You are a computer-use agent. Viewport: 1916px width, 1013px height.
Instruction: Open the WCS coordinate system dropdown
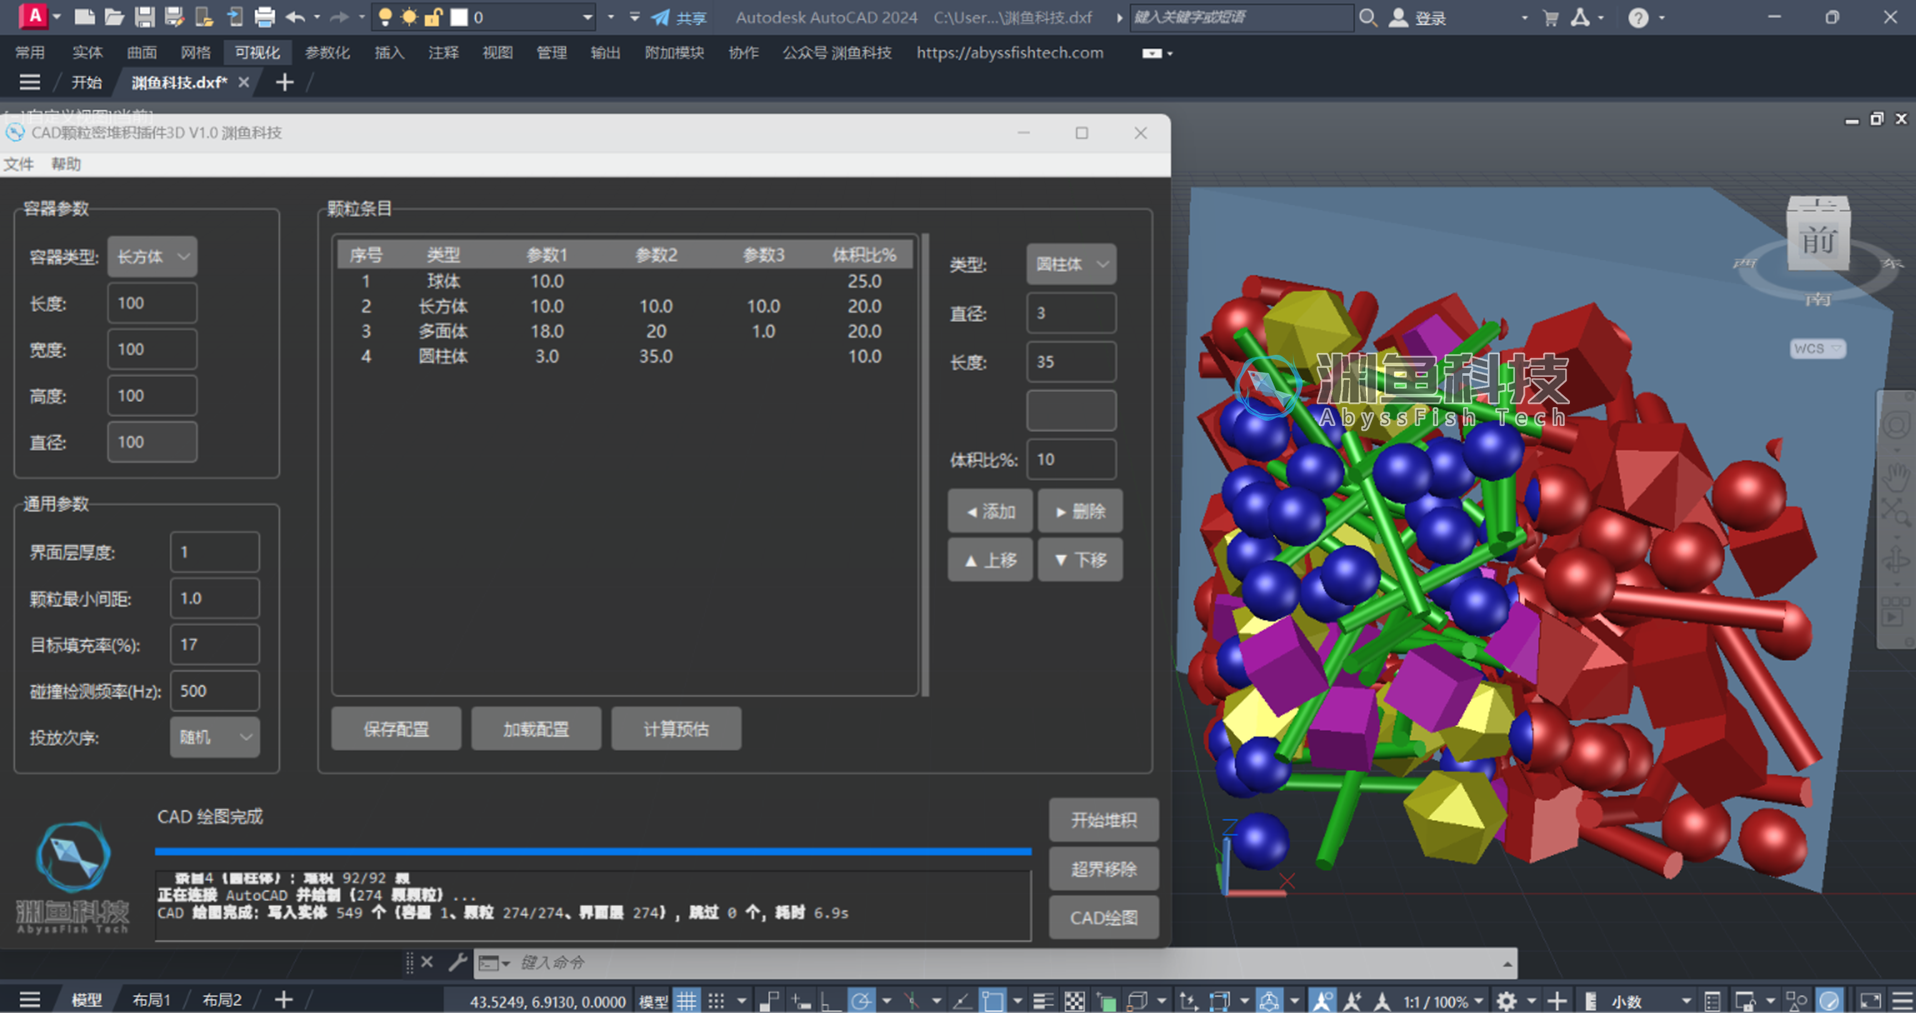click(x=1817, y=348)
